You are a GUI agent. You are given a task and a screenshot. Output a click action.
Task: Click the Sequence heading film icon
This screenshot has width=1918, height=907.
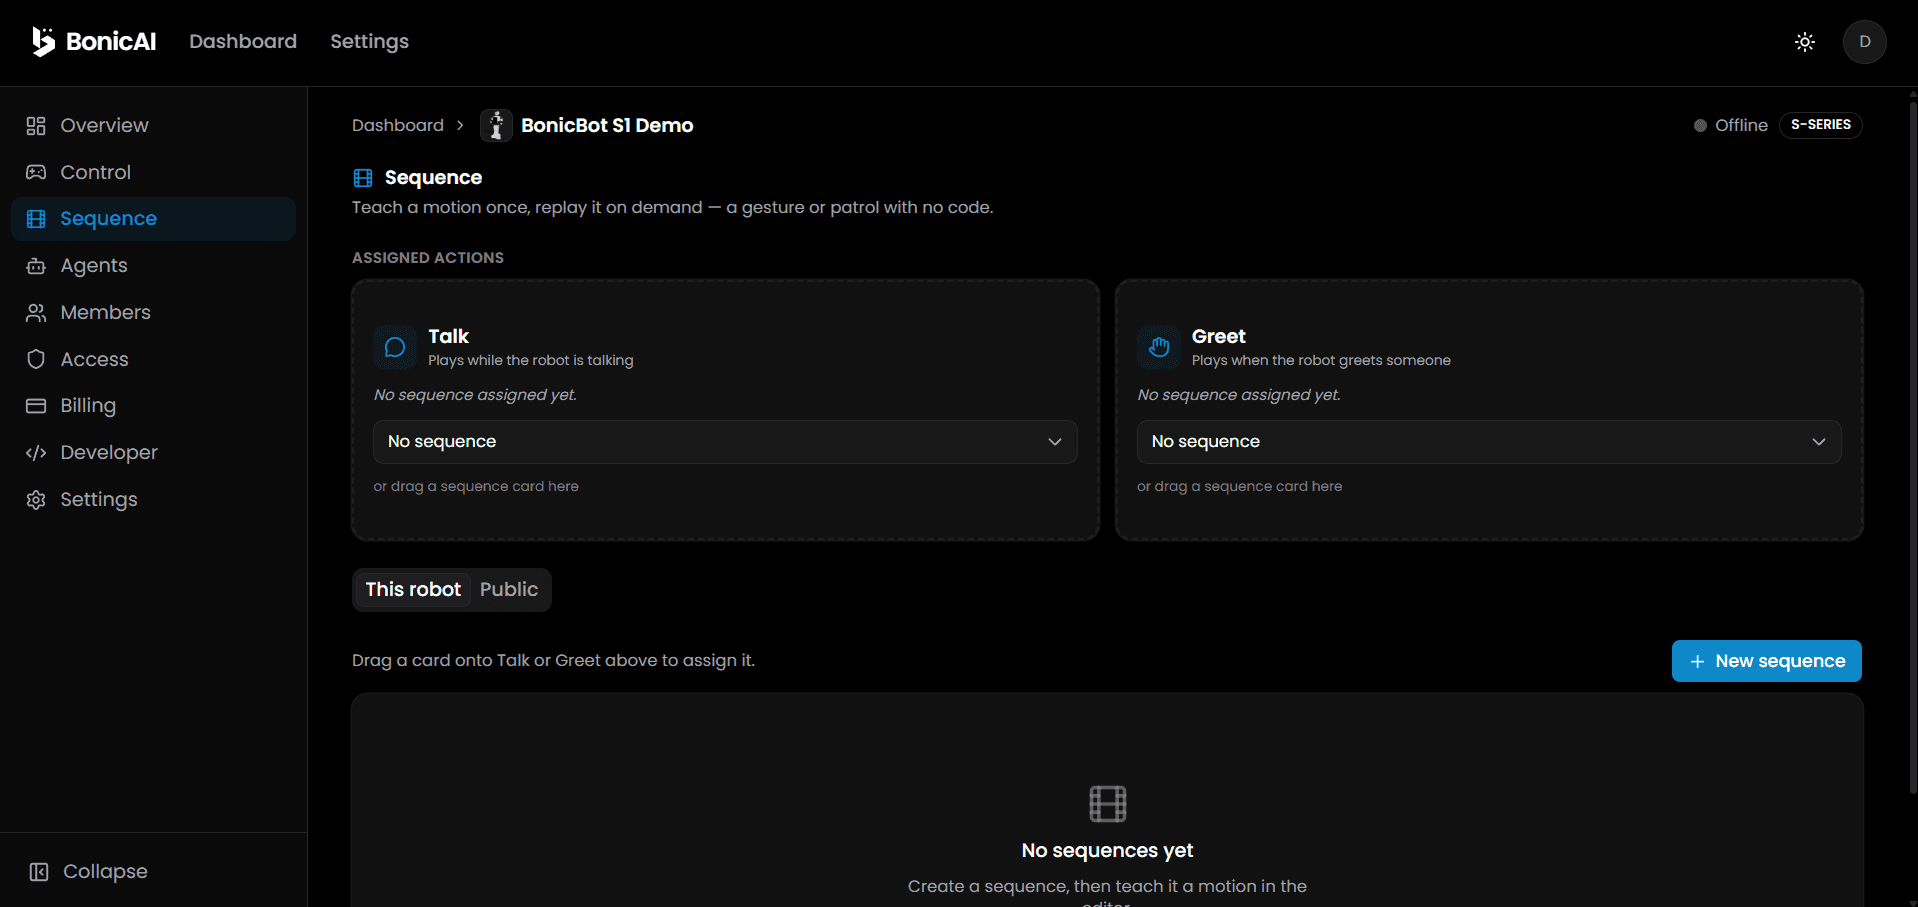[363, 178]
